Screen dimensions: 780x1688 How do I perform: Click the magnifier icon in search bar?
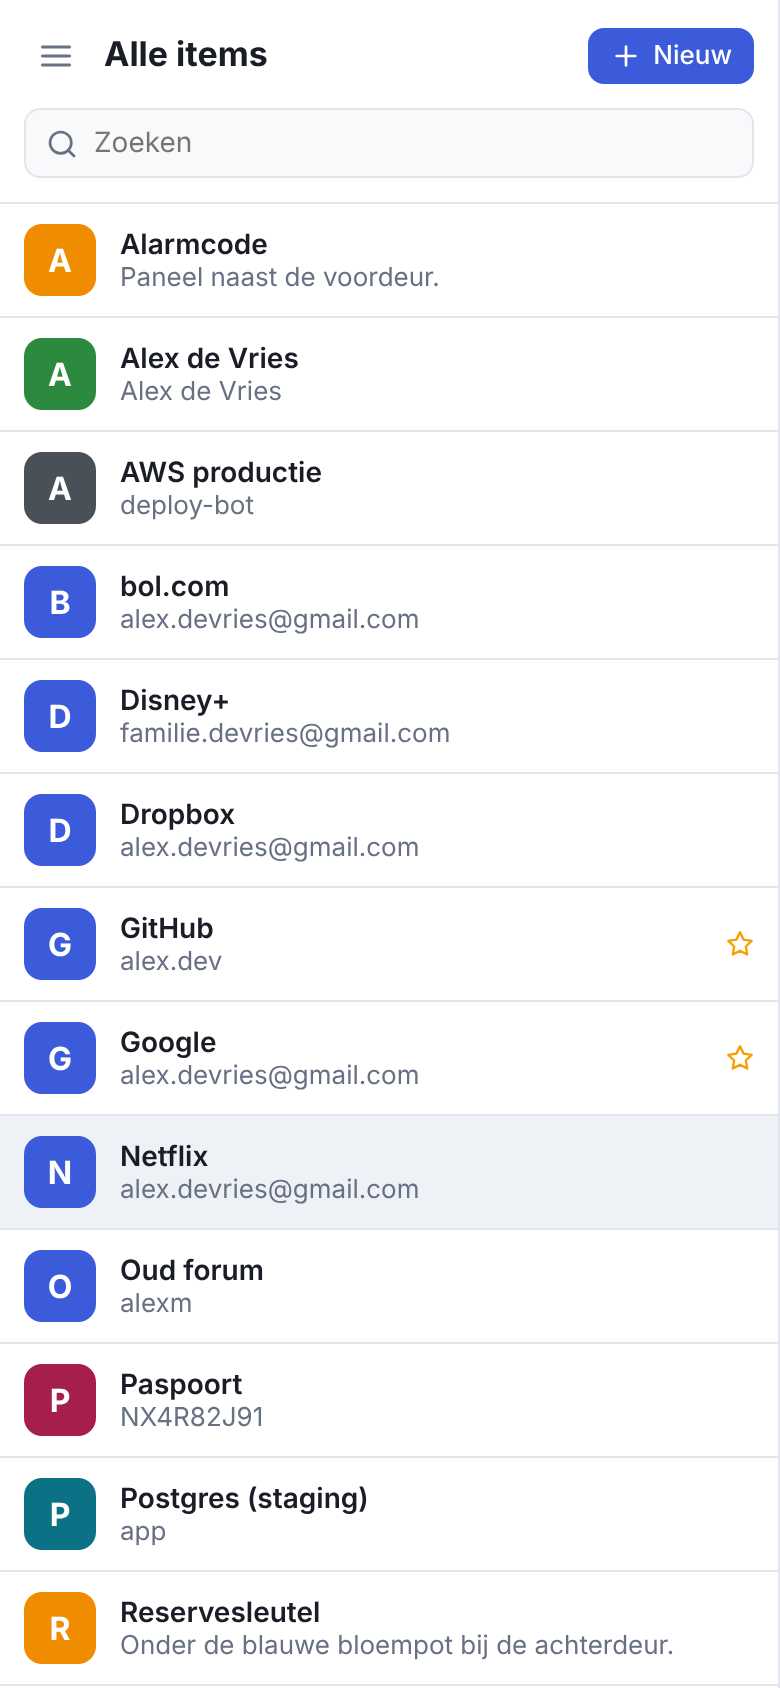click(62, 144)
